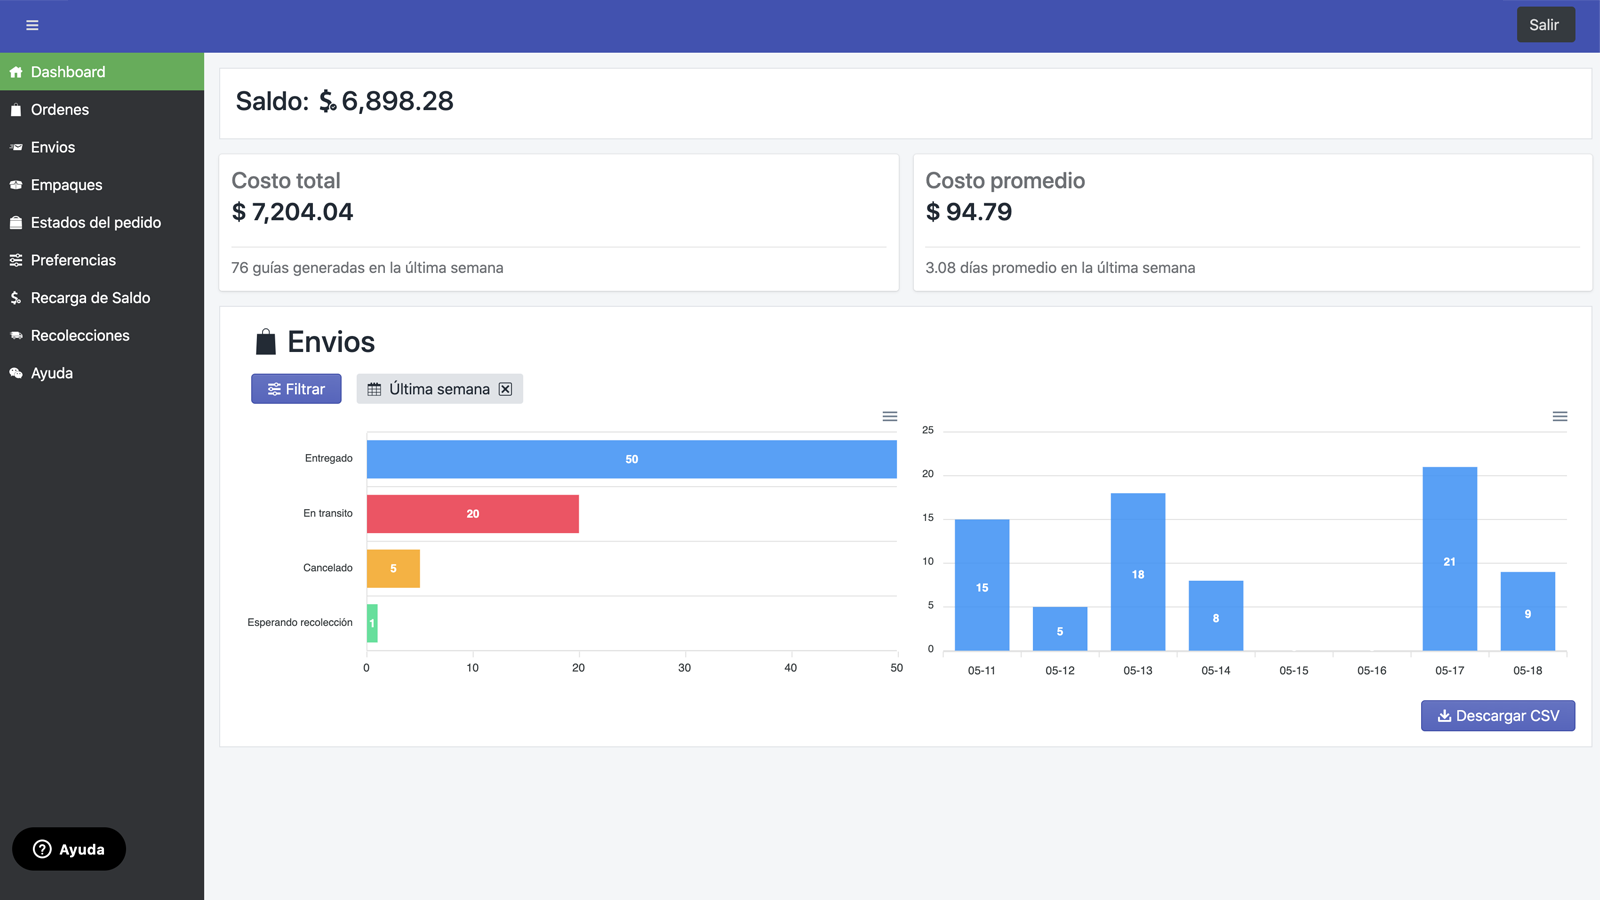The height and width of the screenshot is (900, 1600).
Task: Click the 05-17 bar in the daily shipments chart
Action: (x=1449, y=560)
